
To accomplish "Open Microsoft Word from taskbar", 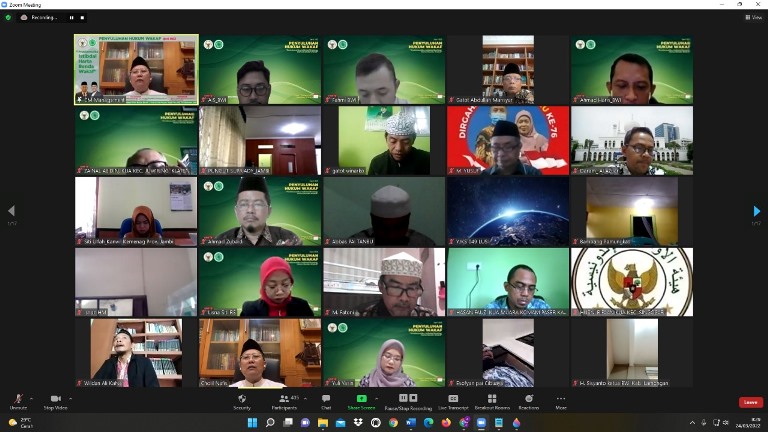I will point(411,422).
